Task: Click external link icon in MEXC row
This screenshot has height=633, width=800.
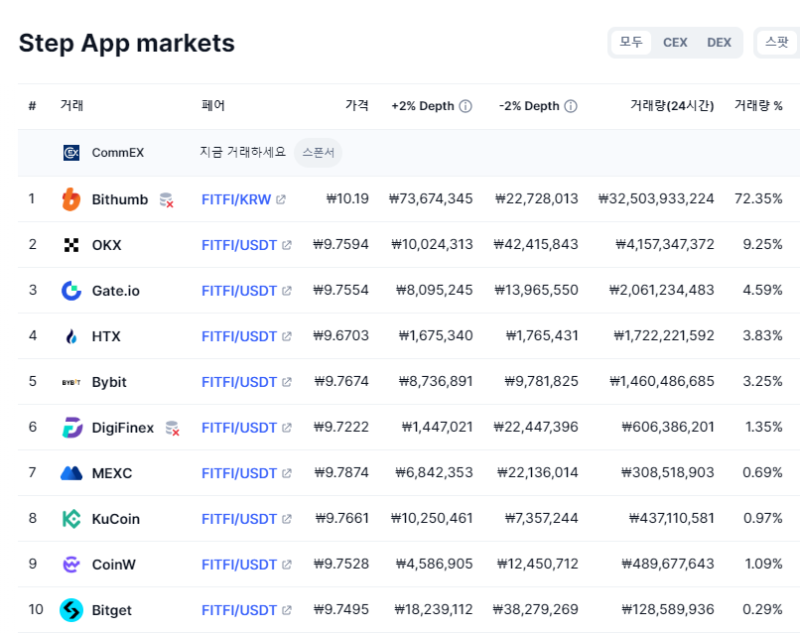Action: (287, 473)
